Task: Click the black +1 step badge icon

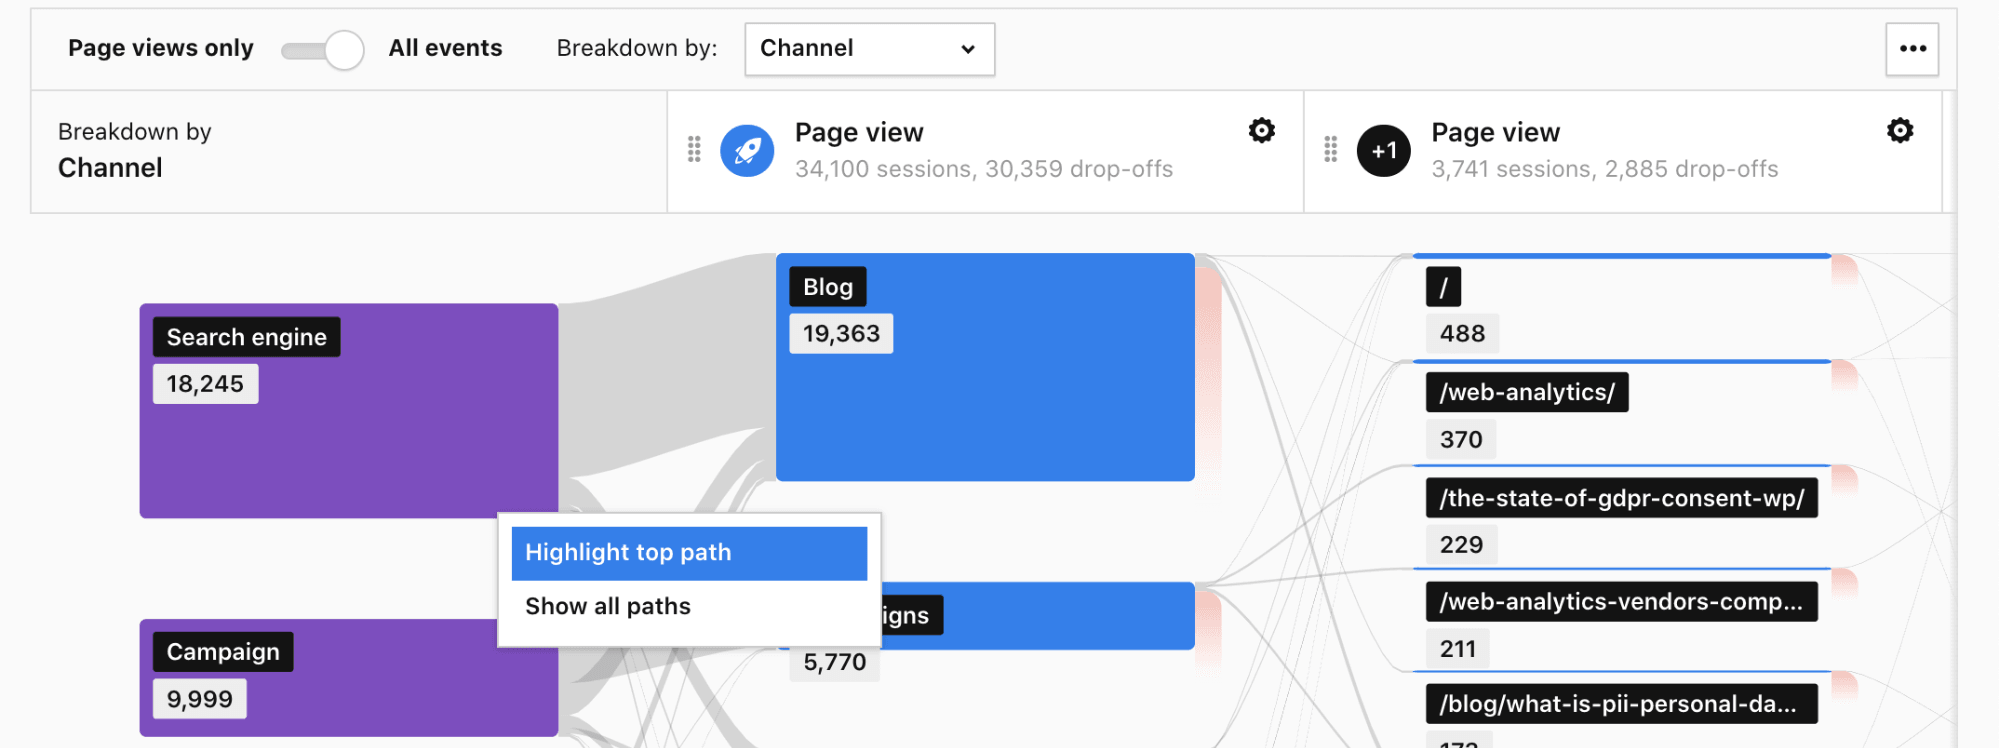Action: 1383,151
